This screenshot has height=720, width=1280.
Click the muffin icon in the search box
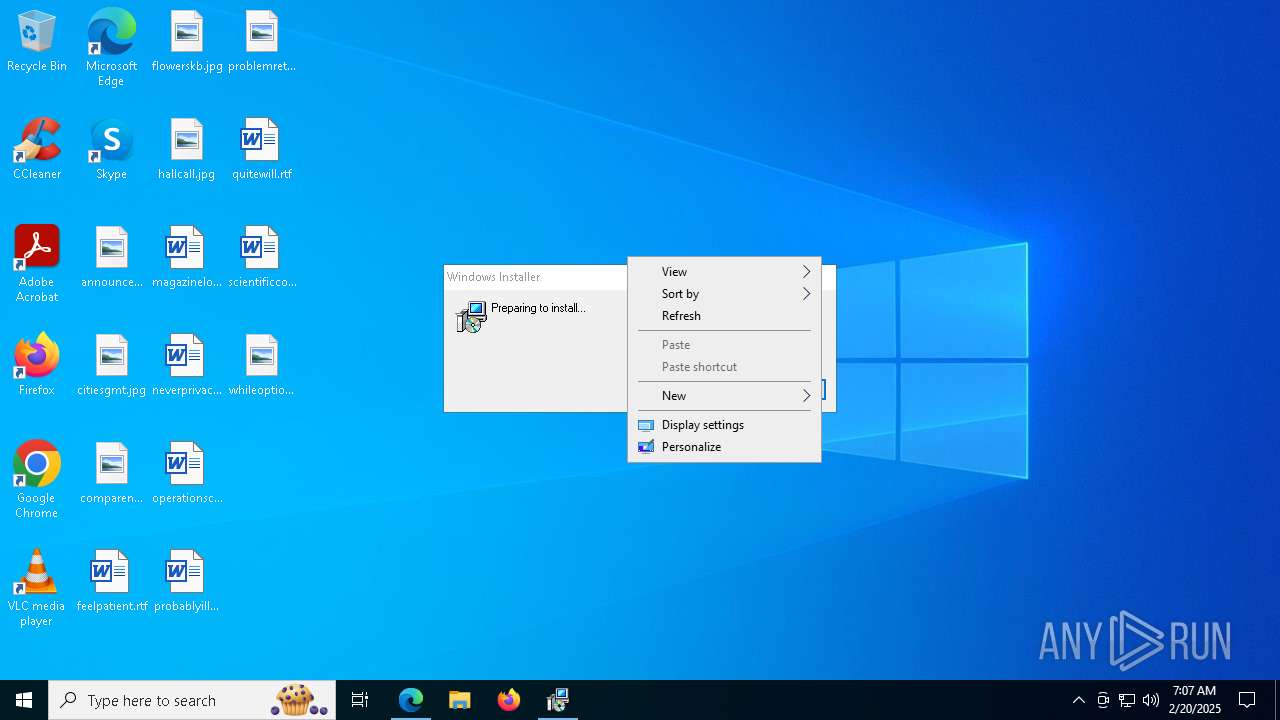click(x=299, y=700)
